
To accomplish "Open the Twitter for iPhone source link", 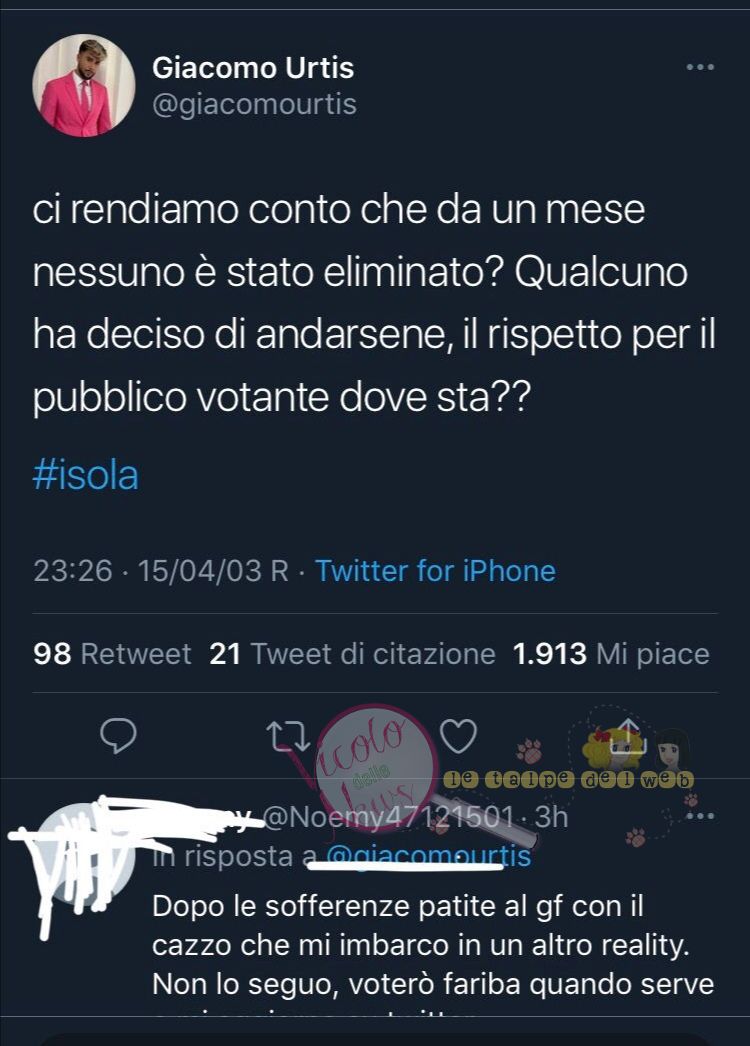I will pyautogui.click(x=435, y=571).
